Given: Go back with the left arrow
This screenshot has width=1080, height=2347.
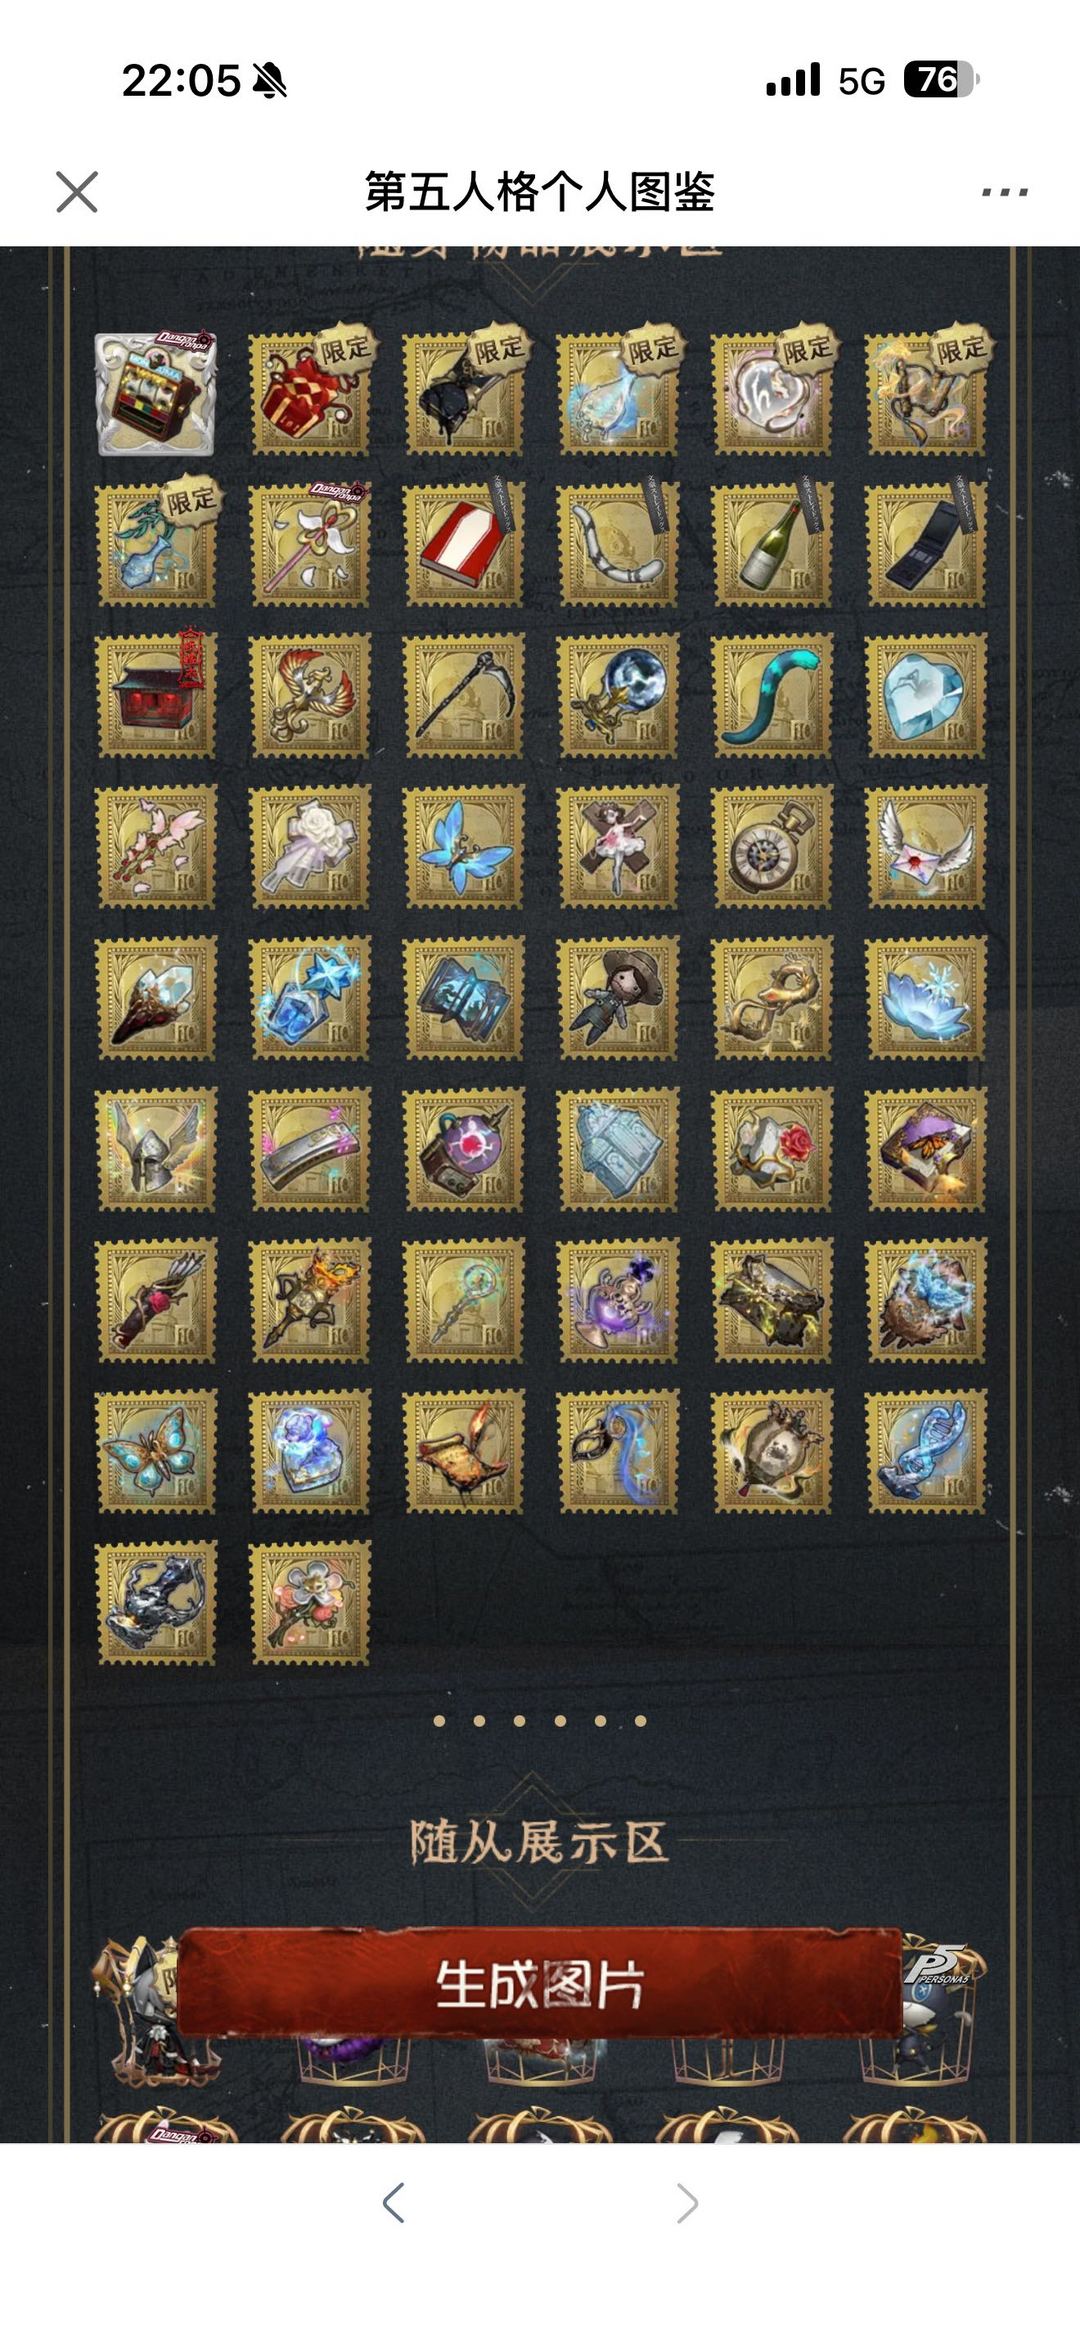Looking at the screenshot, I should pyautogui.click(x=393, y=2203).
